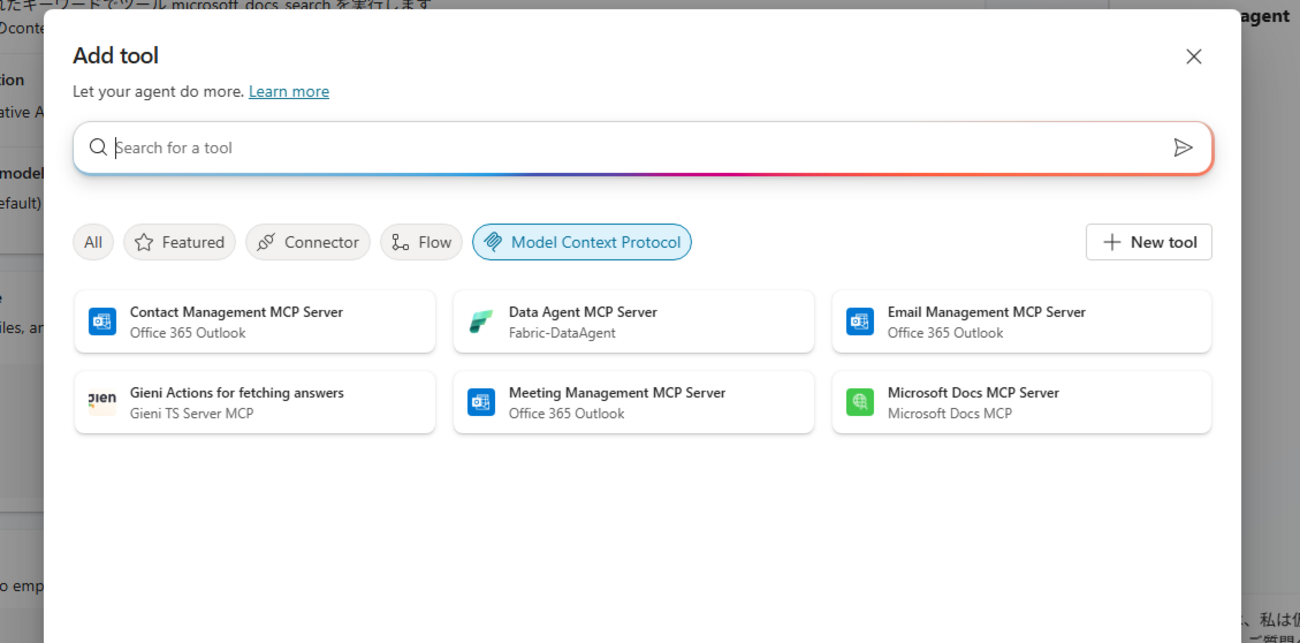
Task: Click the magnifying glass search icon
Action: tap(98, 148)
